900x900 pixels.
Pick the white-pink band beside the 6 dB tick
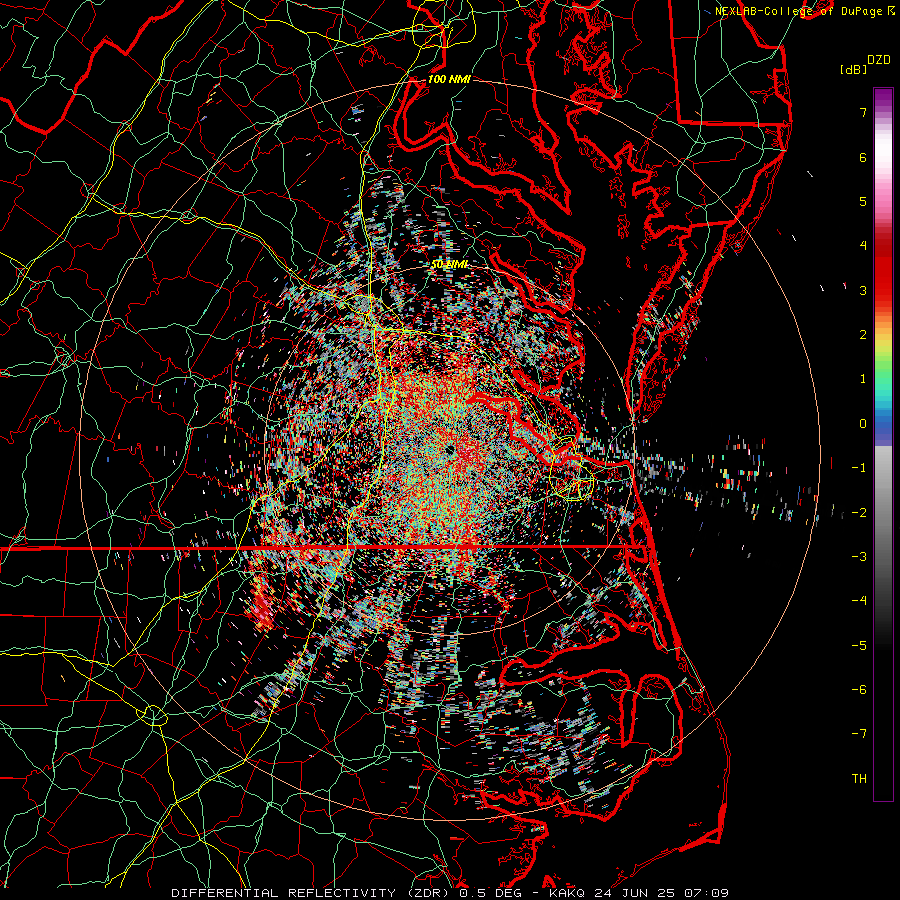click(883, 157)
